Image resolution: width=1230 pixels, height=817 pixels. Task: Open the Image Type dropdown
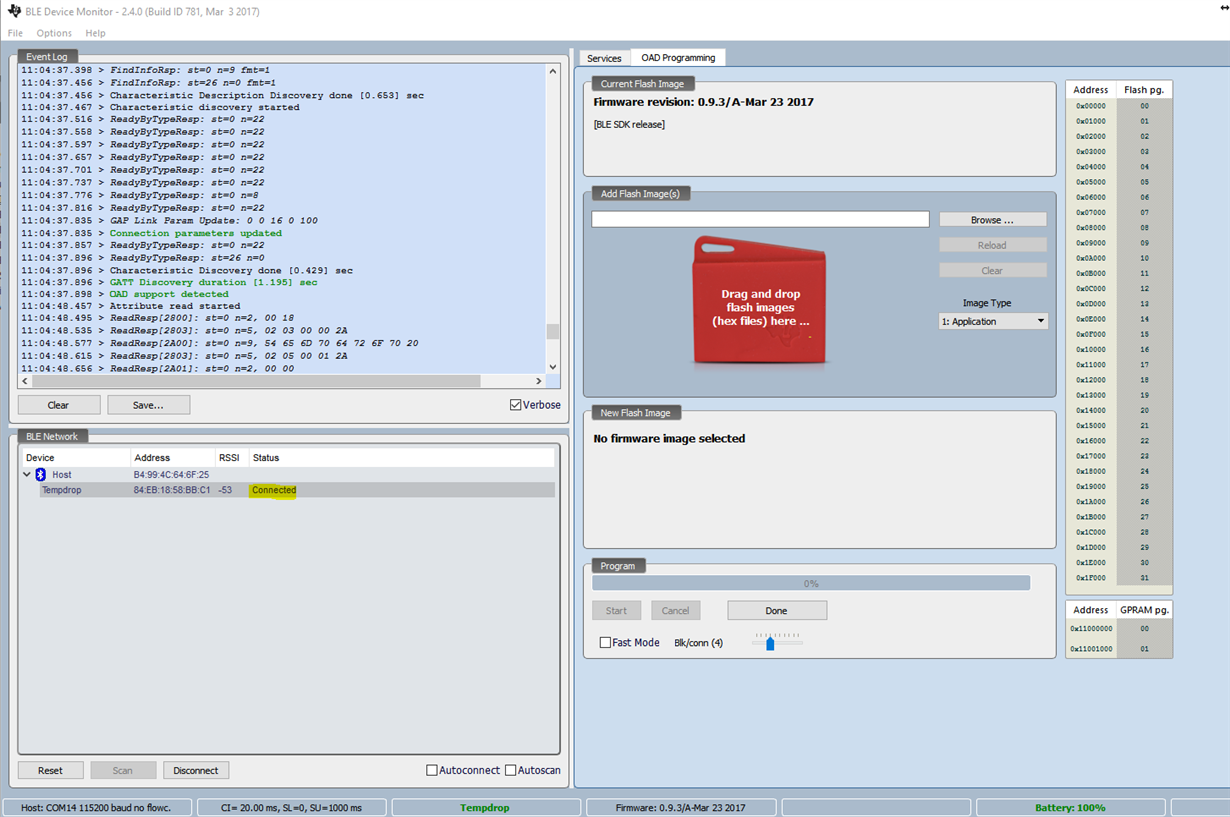[x=993, y=321]
